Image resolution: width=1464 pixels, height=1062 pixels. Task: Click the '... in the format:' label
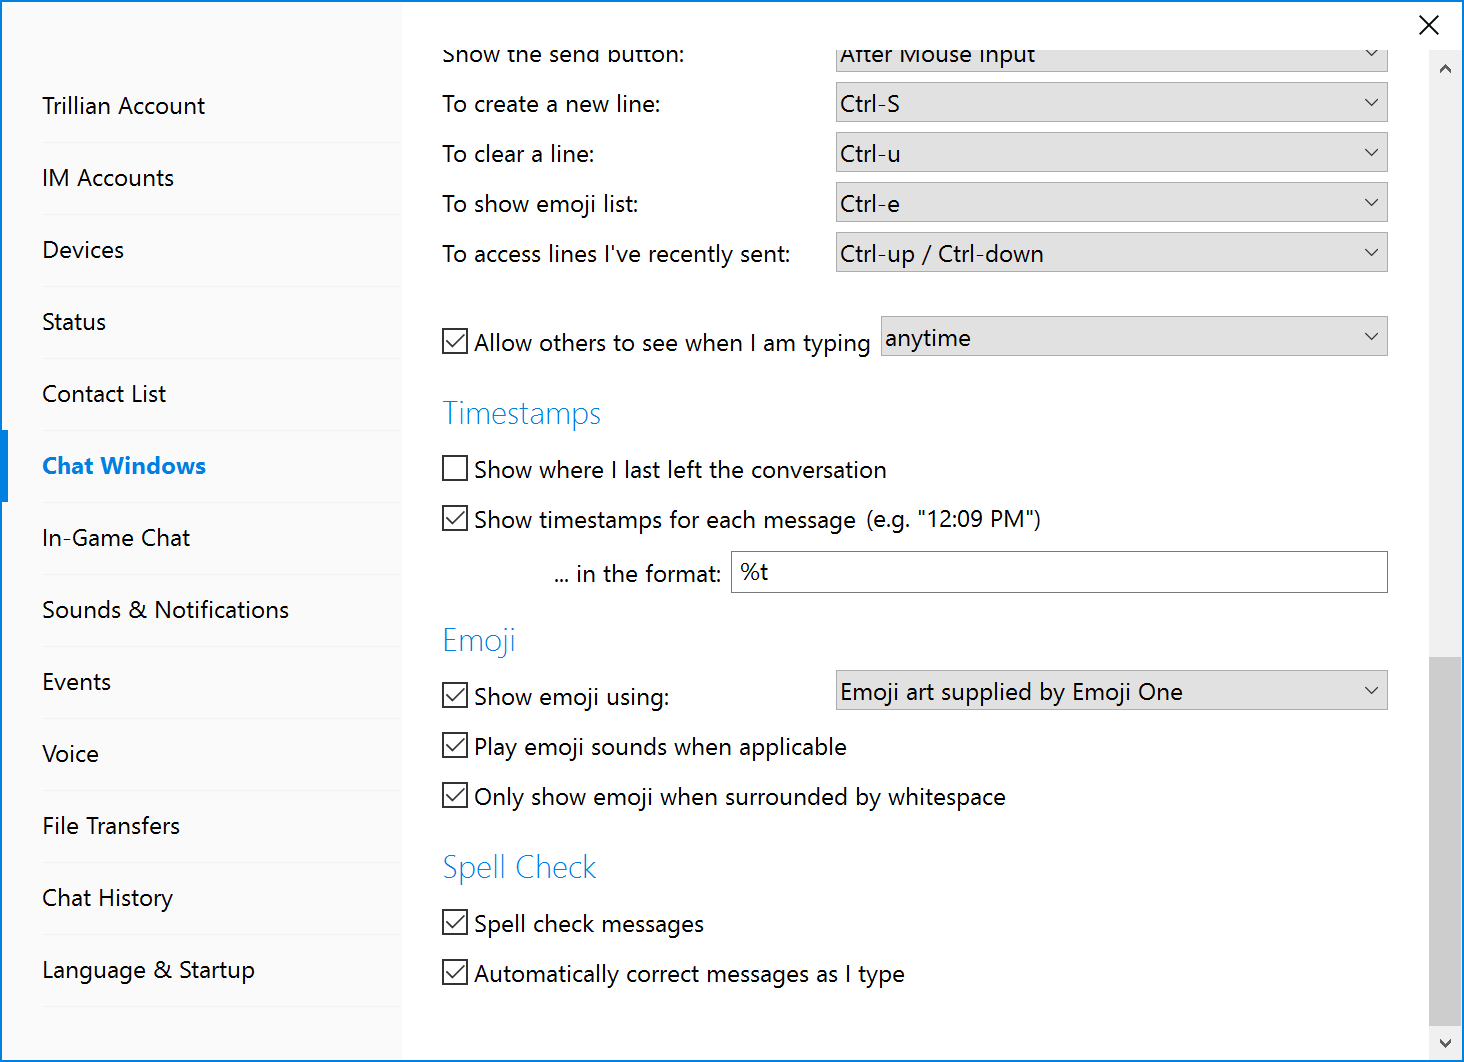638,574
